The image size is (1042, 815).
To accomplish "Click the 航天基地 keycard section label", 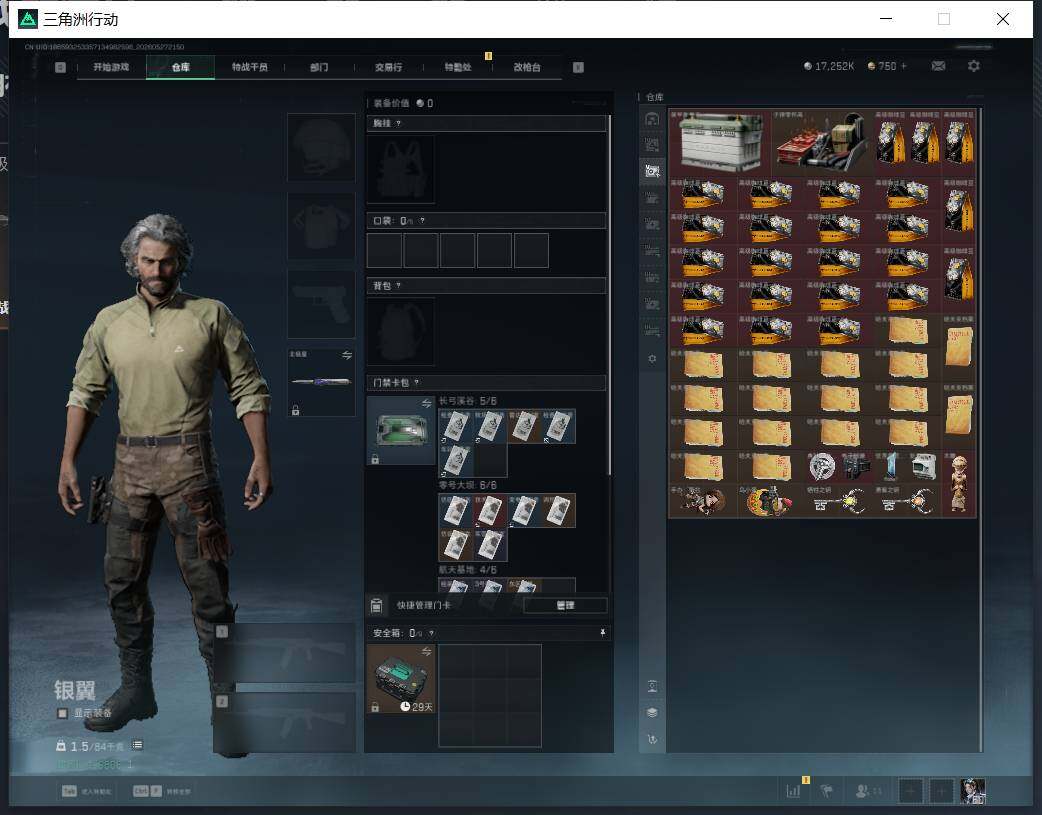I will pyautogui.click(x=468, y=570).
